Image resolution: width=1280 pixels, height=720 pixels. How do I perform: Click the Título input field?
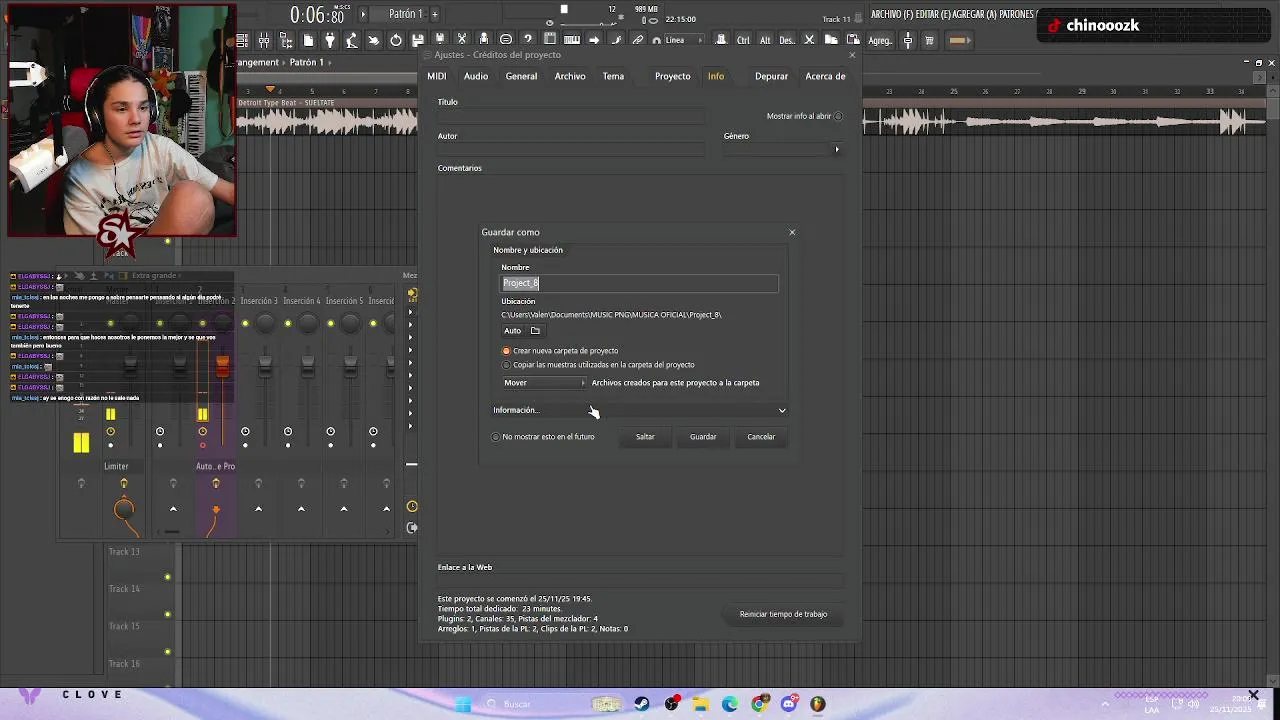(x=571, y=116)
